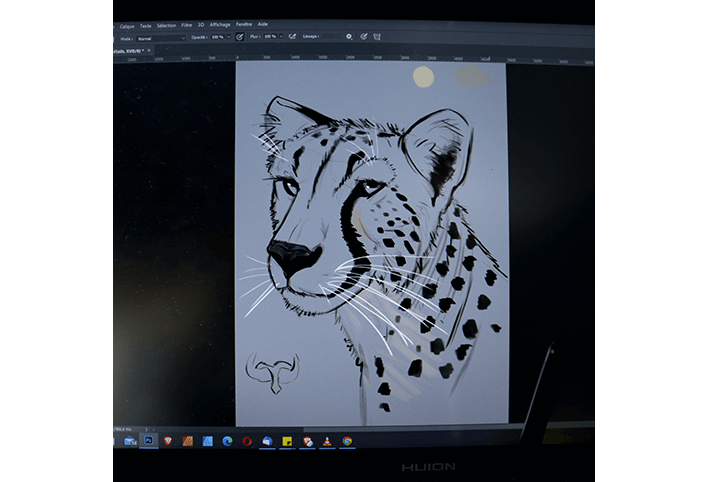Open the Calque menu

coord(127,25)
